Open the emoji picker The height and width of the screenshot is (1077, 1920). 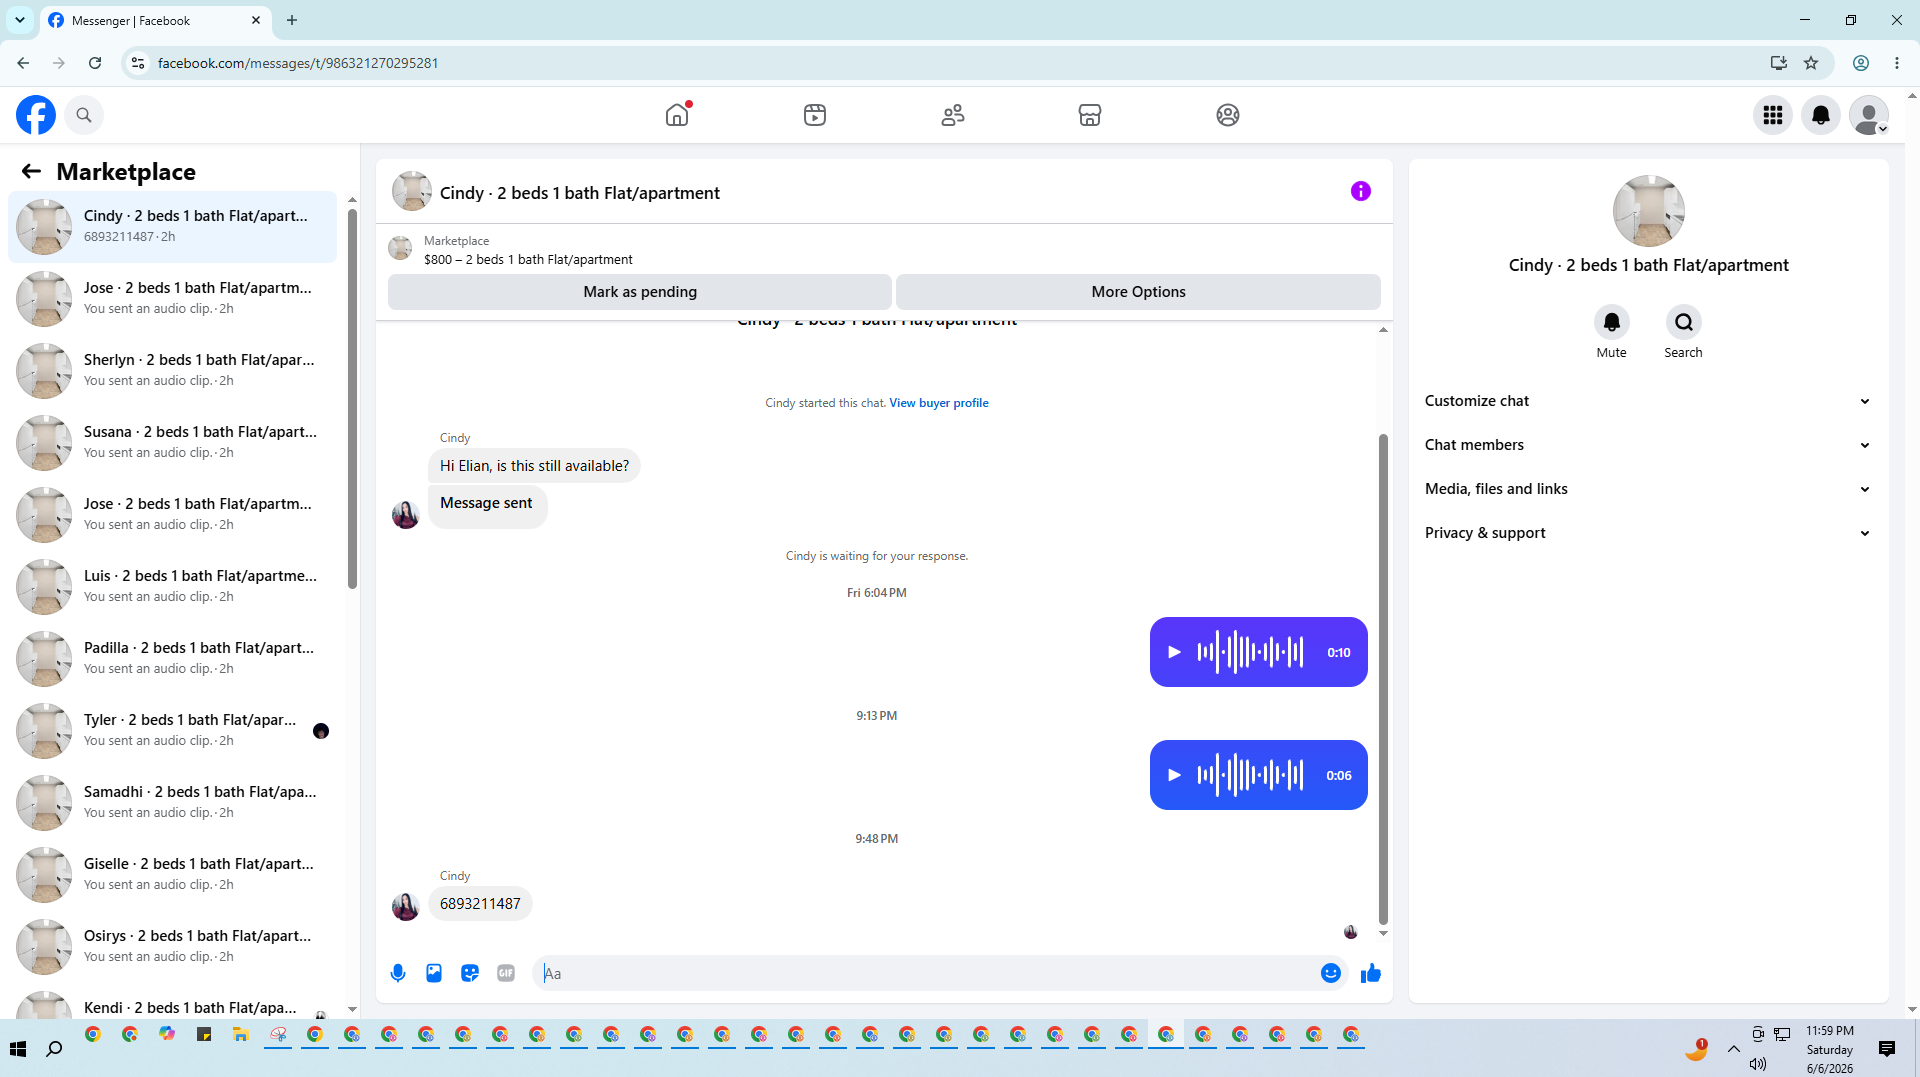pos(1331,973)
